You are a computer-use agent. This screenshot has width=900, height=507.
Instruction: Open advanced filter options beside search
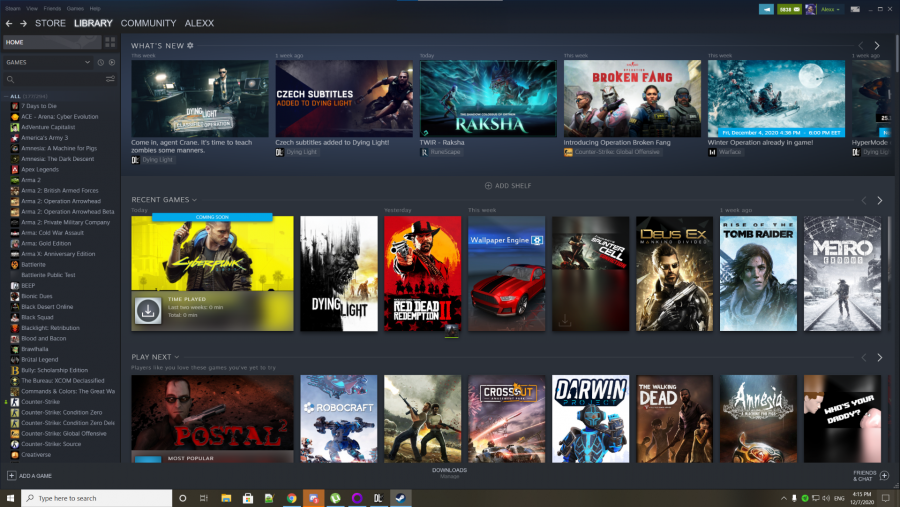tap(110, 79)
